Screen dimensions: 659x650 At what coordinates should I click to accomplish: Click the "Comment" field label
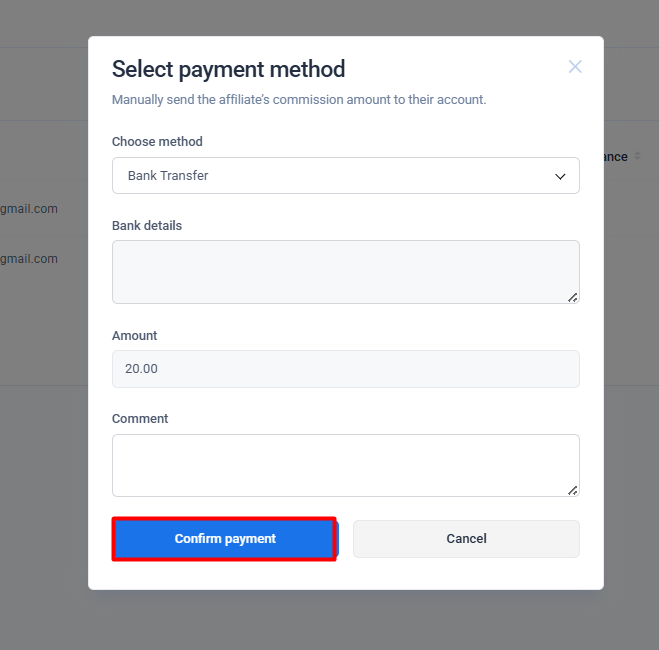[140, 419]
